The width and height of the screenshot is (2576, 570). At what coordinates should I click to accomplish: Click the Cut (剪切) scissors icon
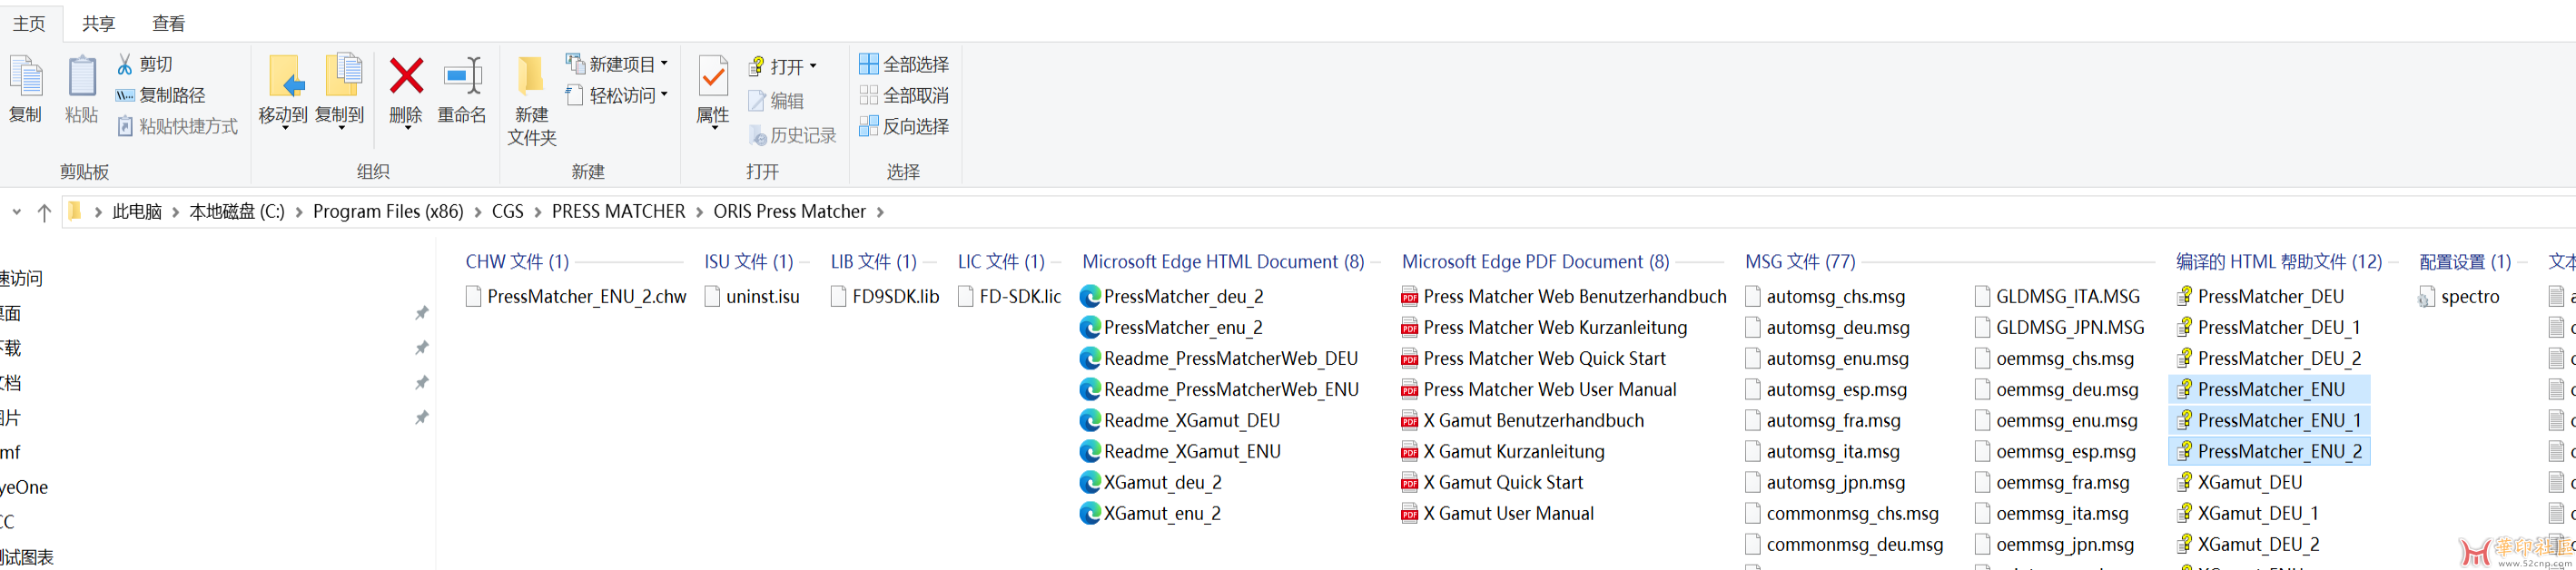[126, 64]
